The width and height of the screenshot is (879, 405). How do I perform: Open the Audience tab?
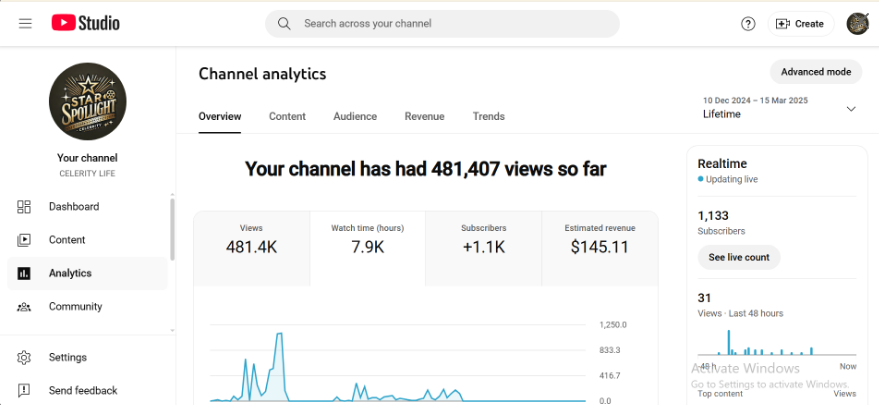[355, 117]
